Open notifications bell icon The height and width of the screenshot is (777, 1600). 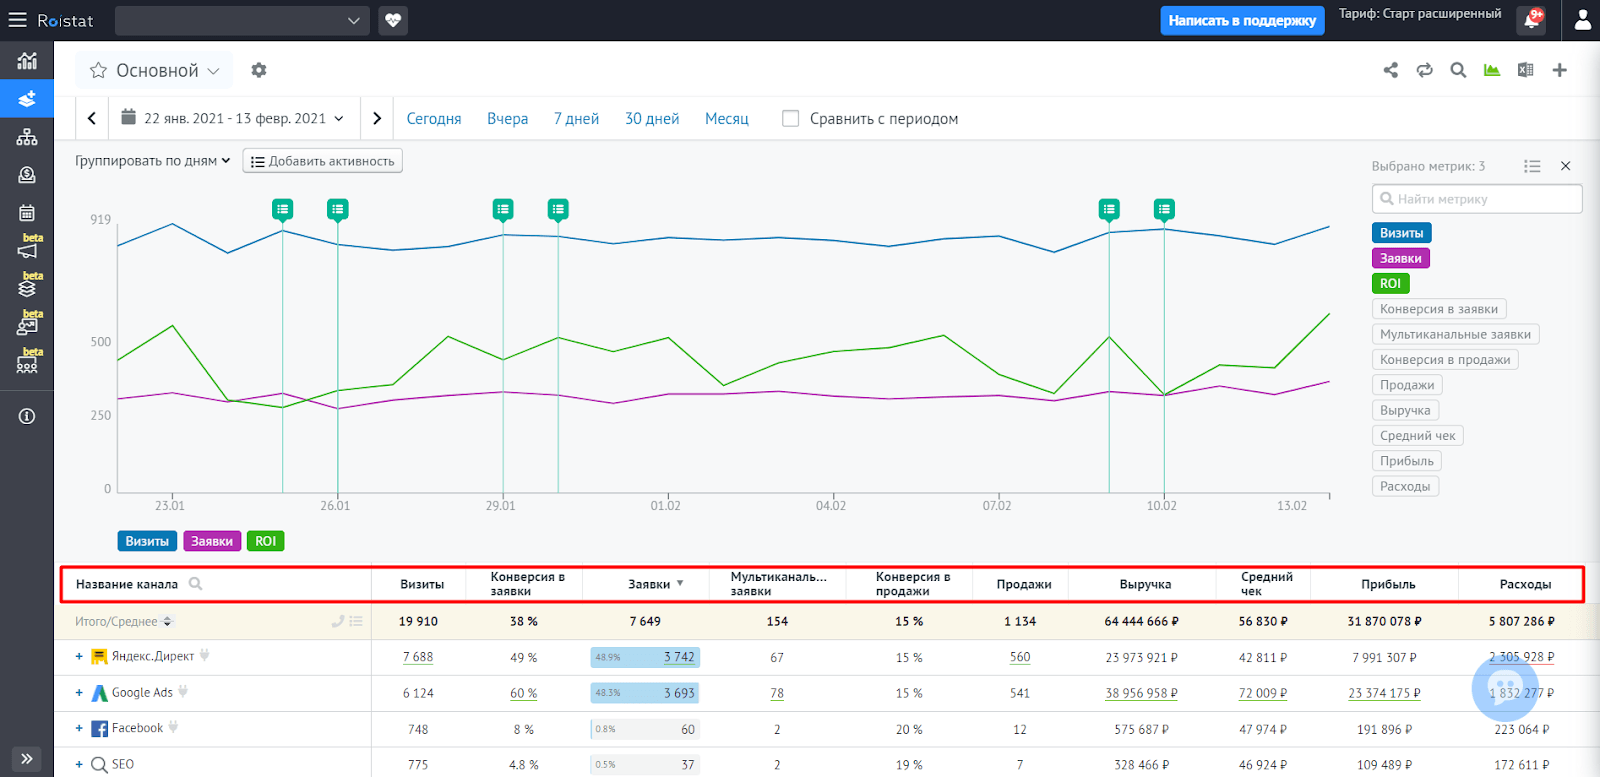(1531, 20)
